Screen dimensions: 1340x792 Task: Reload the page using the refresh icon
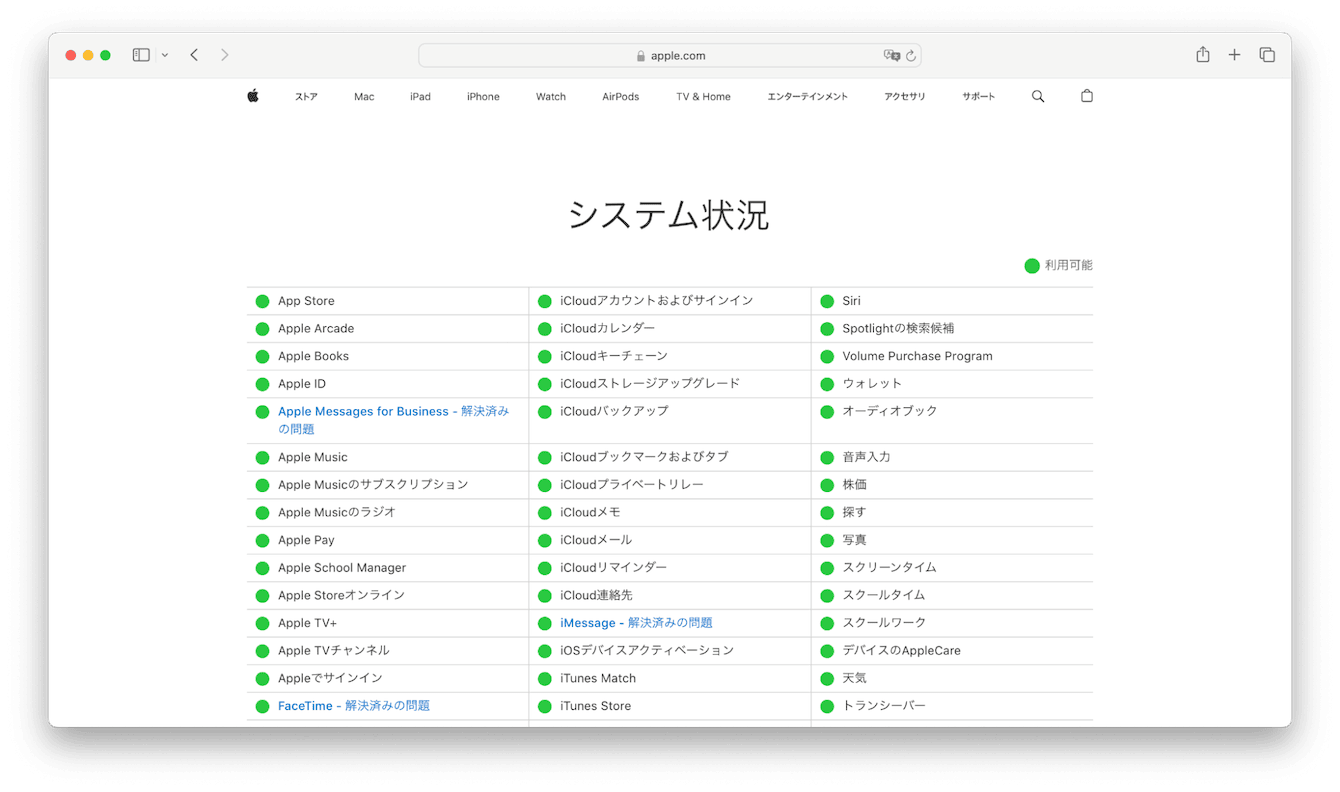(x=911, y=56)
